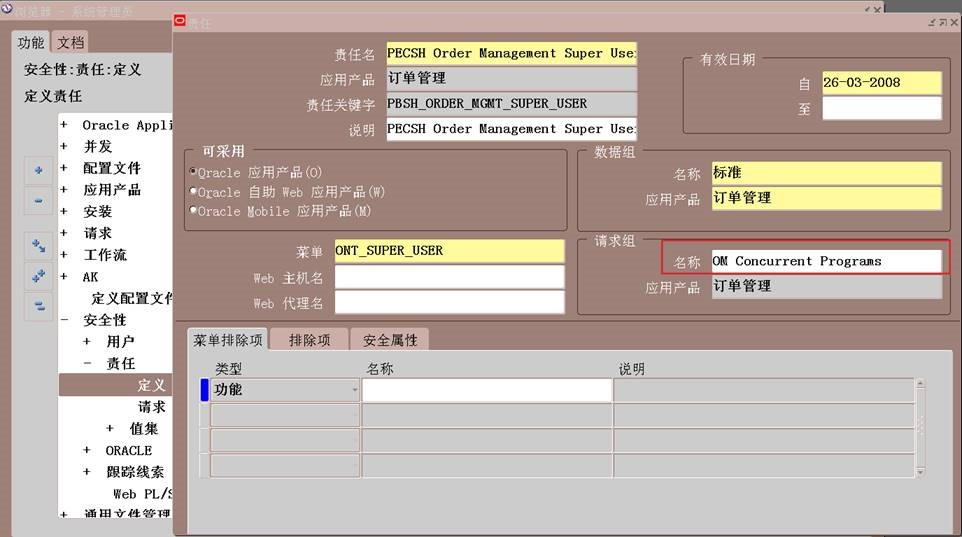This screenshot has width=962, height=537.
Task: Expand the 跟踪线索 tree node
Action: (87, 471)
